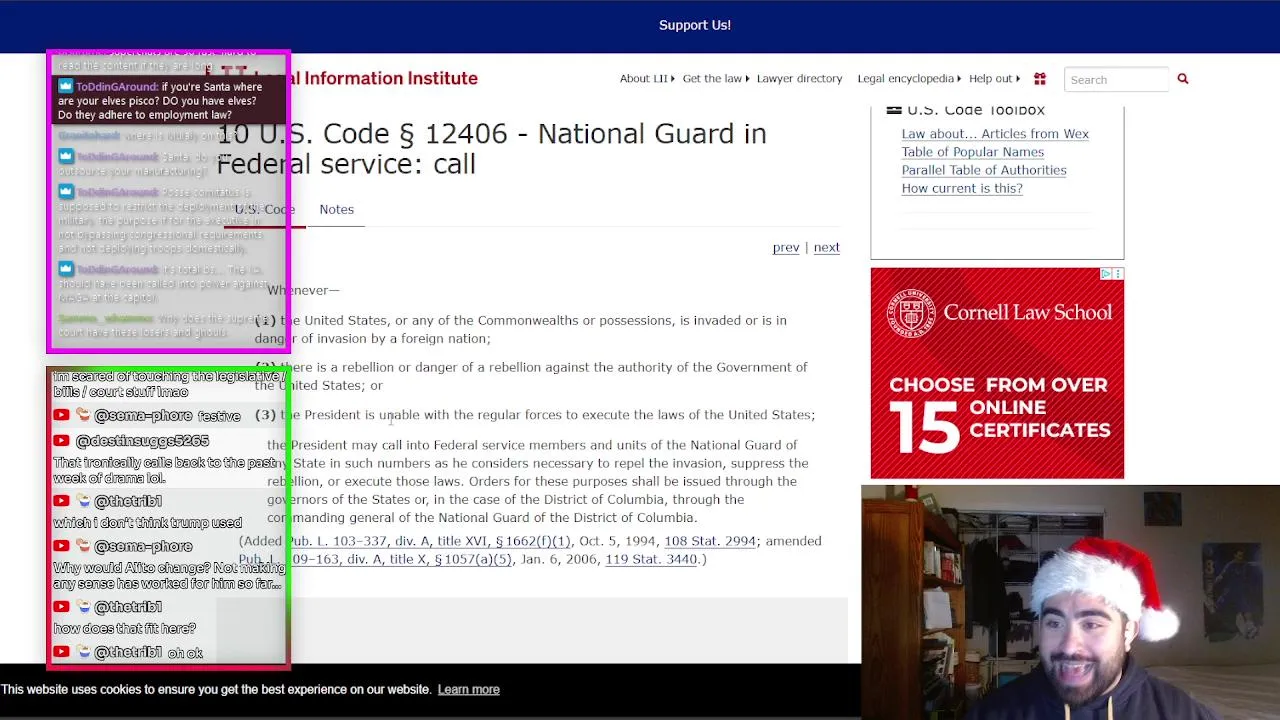
Task: Click paragraph (1) about invasion by foreign nation
Action: (x=521, y=329)
